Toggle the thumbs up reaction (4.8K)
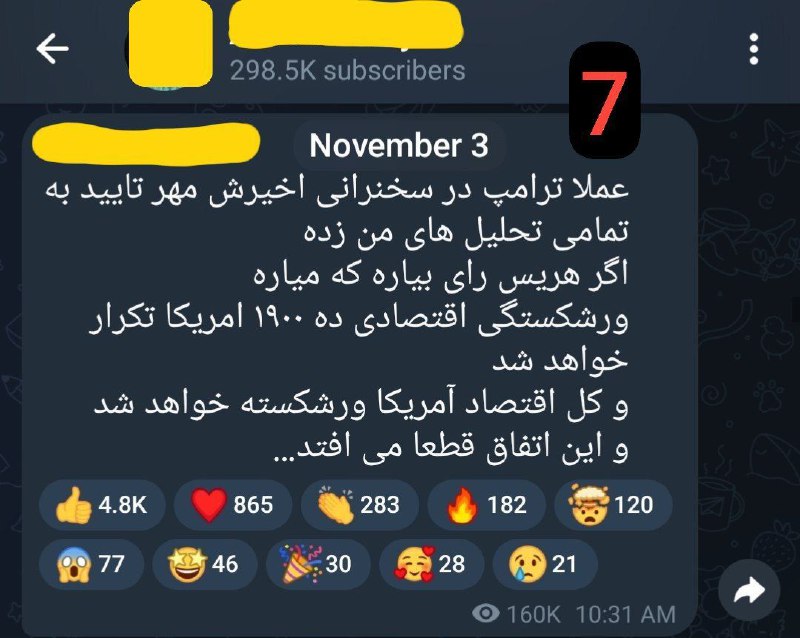800x638 pixels. [x=102, y=505]
